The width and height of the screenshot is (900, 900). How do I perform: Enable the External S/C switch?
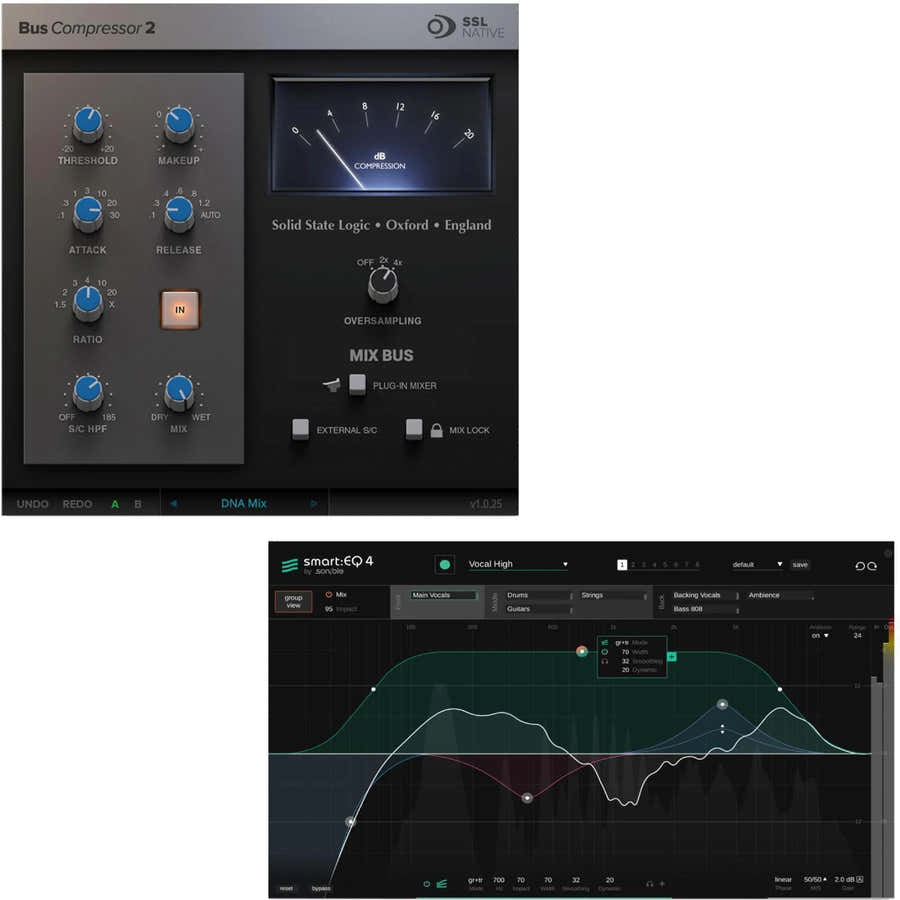(x=300, y=429)
